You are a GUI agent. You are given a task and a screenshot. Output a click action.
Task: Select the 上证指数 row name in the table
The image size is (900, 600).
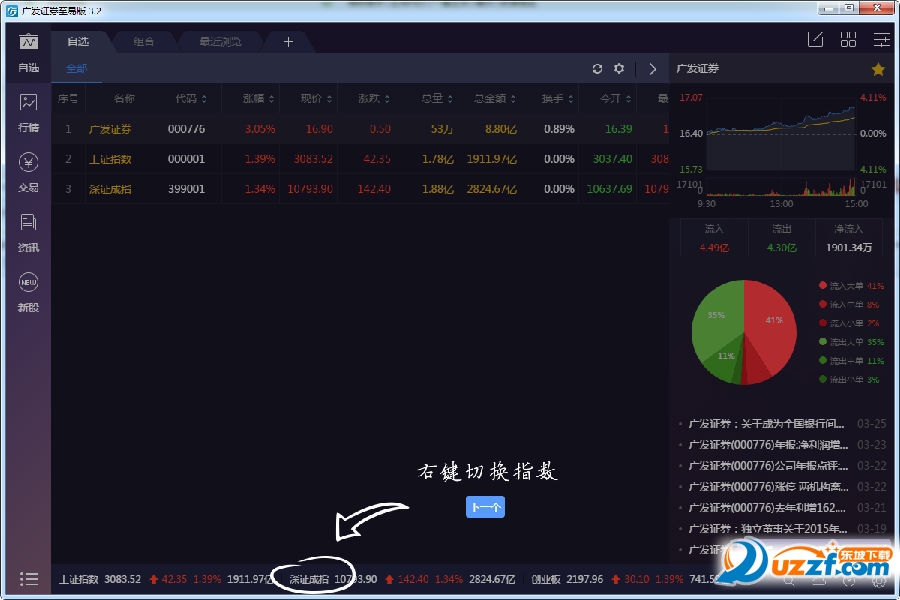pyautogui.click(x=110, y=159)
